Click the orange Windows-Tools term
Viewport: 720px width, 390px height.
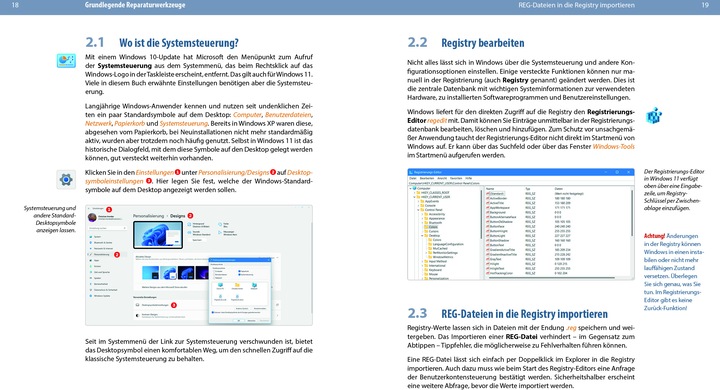(x=613, y=147)
